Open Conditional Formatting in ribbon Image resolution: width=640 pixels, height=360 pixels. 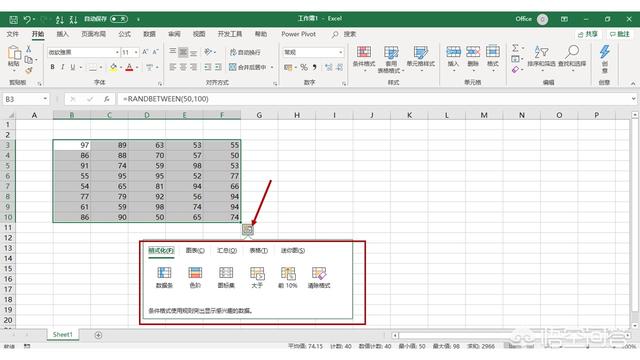(364, 58)
